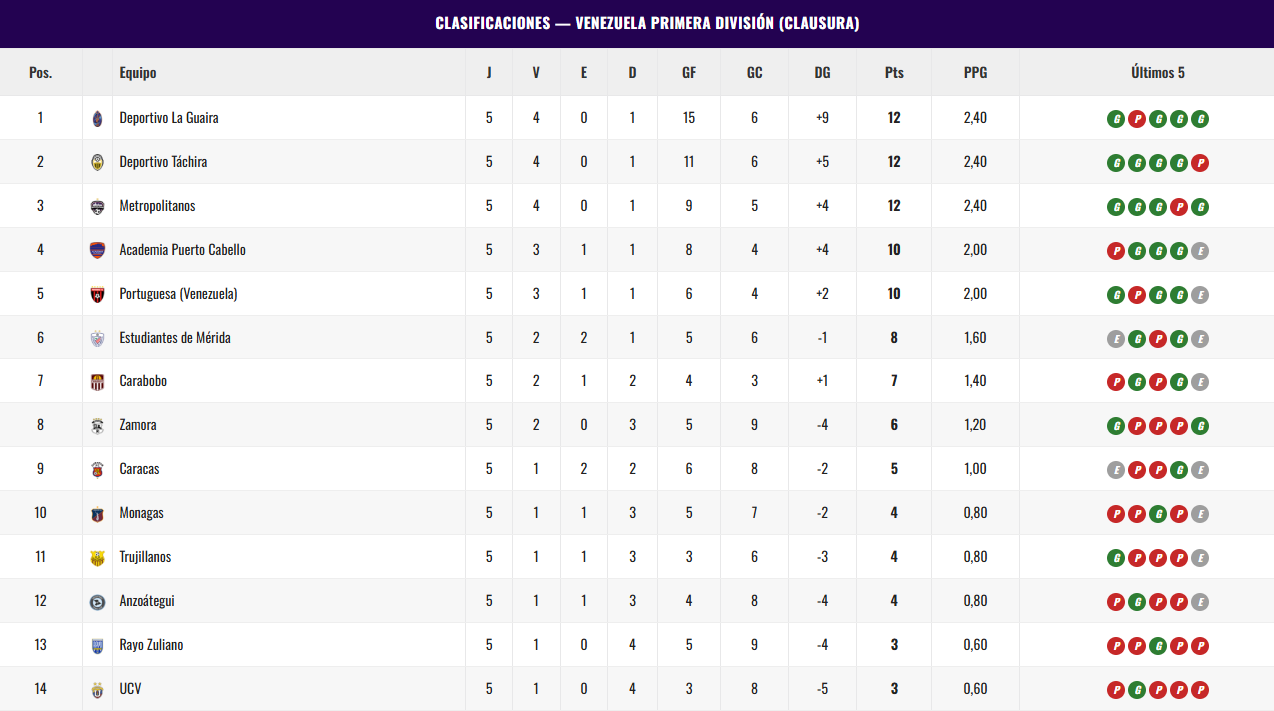Click the Academia Puerto Cabello crest
This screenshot has height=711, width=1274.
coord(97,250)
